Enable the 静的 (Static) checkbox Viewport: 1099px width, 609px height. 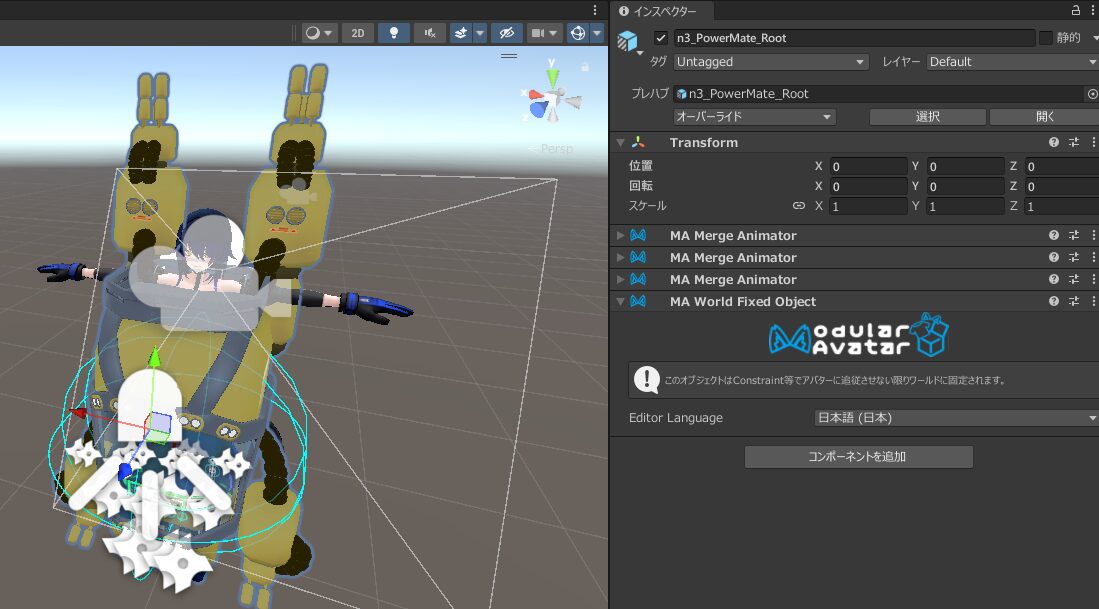(x=1046, y=38)
